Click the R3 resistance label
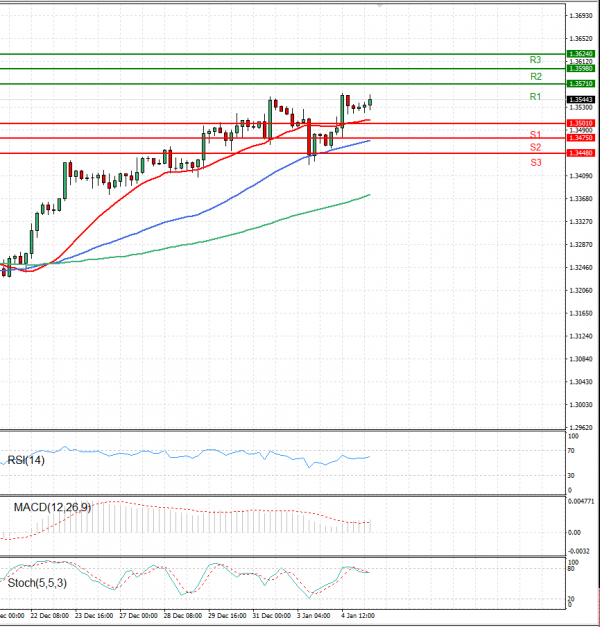Viewport: 600px width, 627px height. (x=535, y=60)
